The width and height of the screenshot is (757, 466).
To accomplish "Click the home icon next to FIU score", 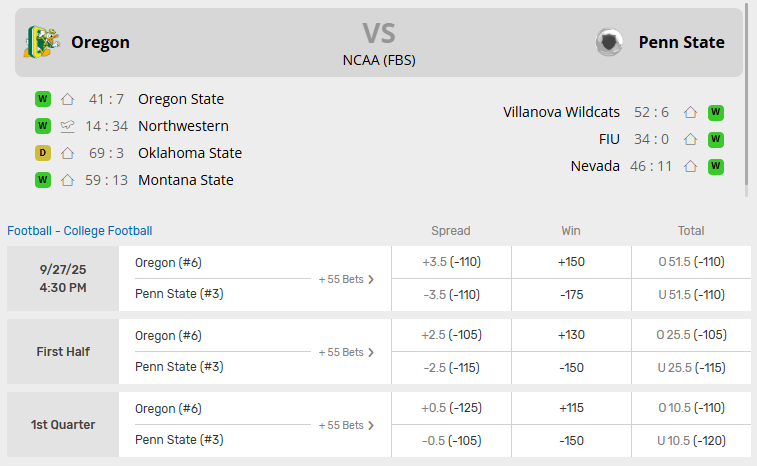I will 690,139.
